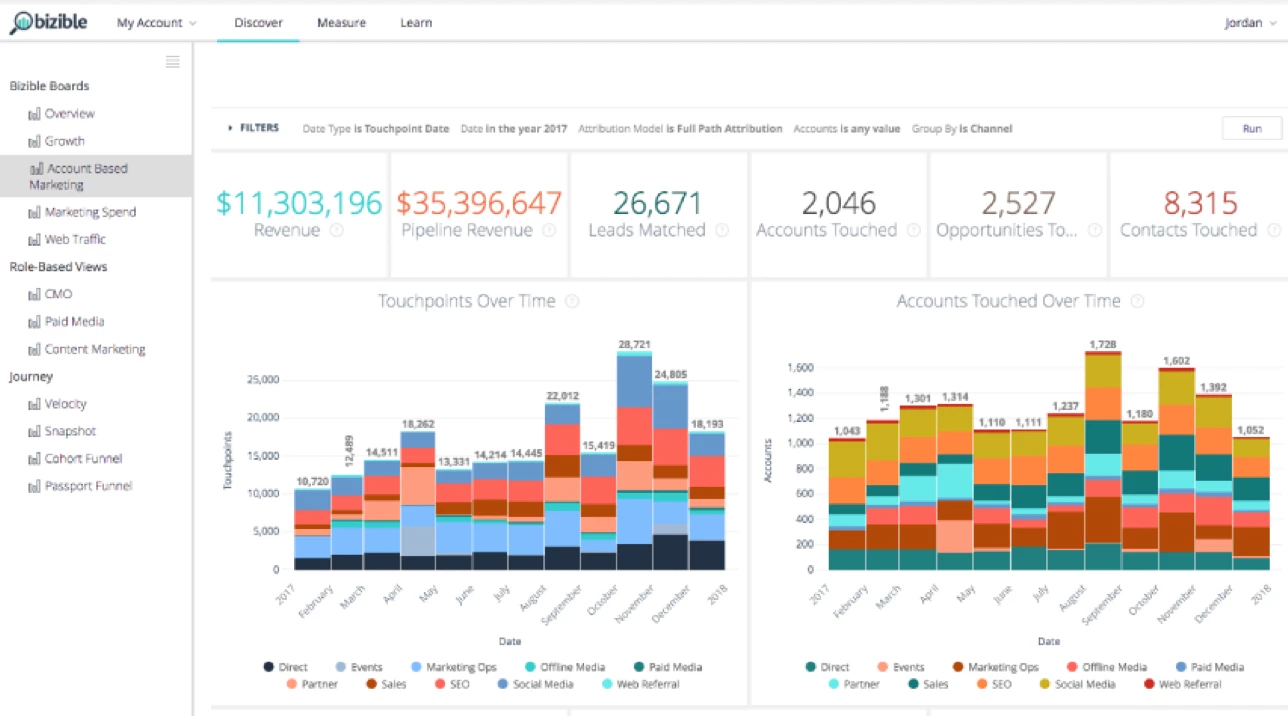Click the Velocity chart icon
Image resolution: width=1288 pixels, height=716 pixels.
pyautogui.click(x=35, y=404)
